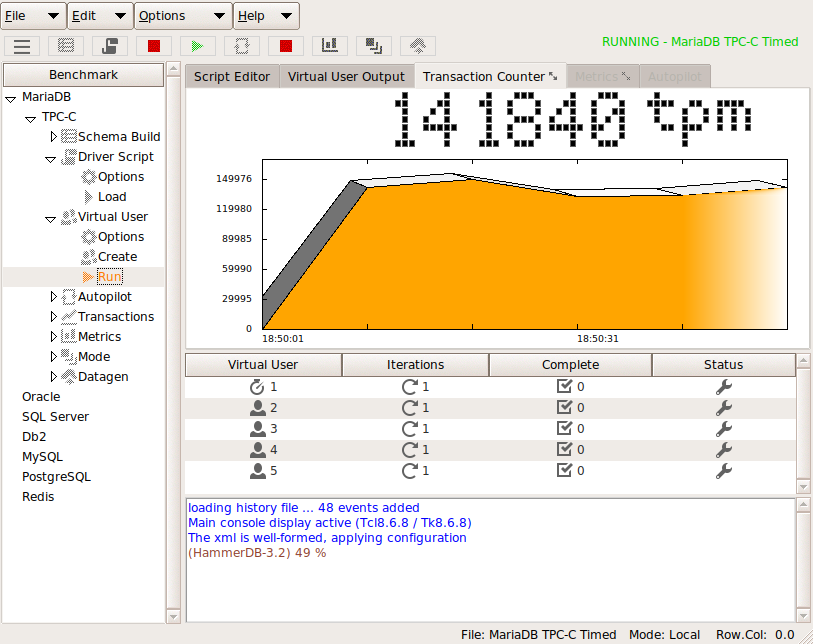Select Load under Driver Script

[112, 197]
